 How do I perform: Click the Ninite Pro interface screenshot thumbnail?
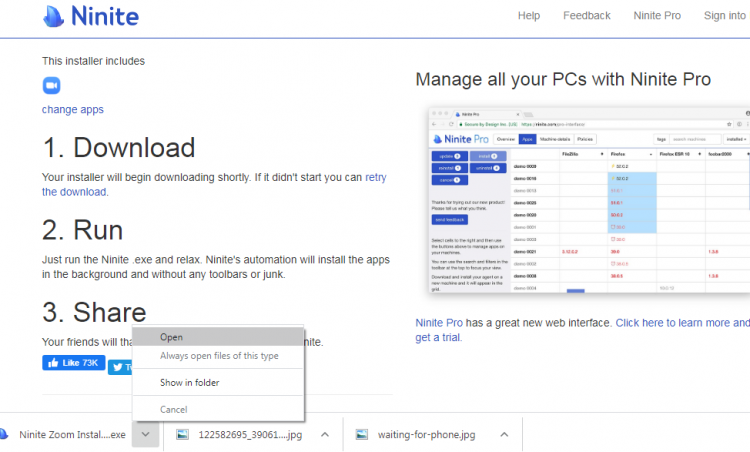[589, 200]
